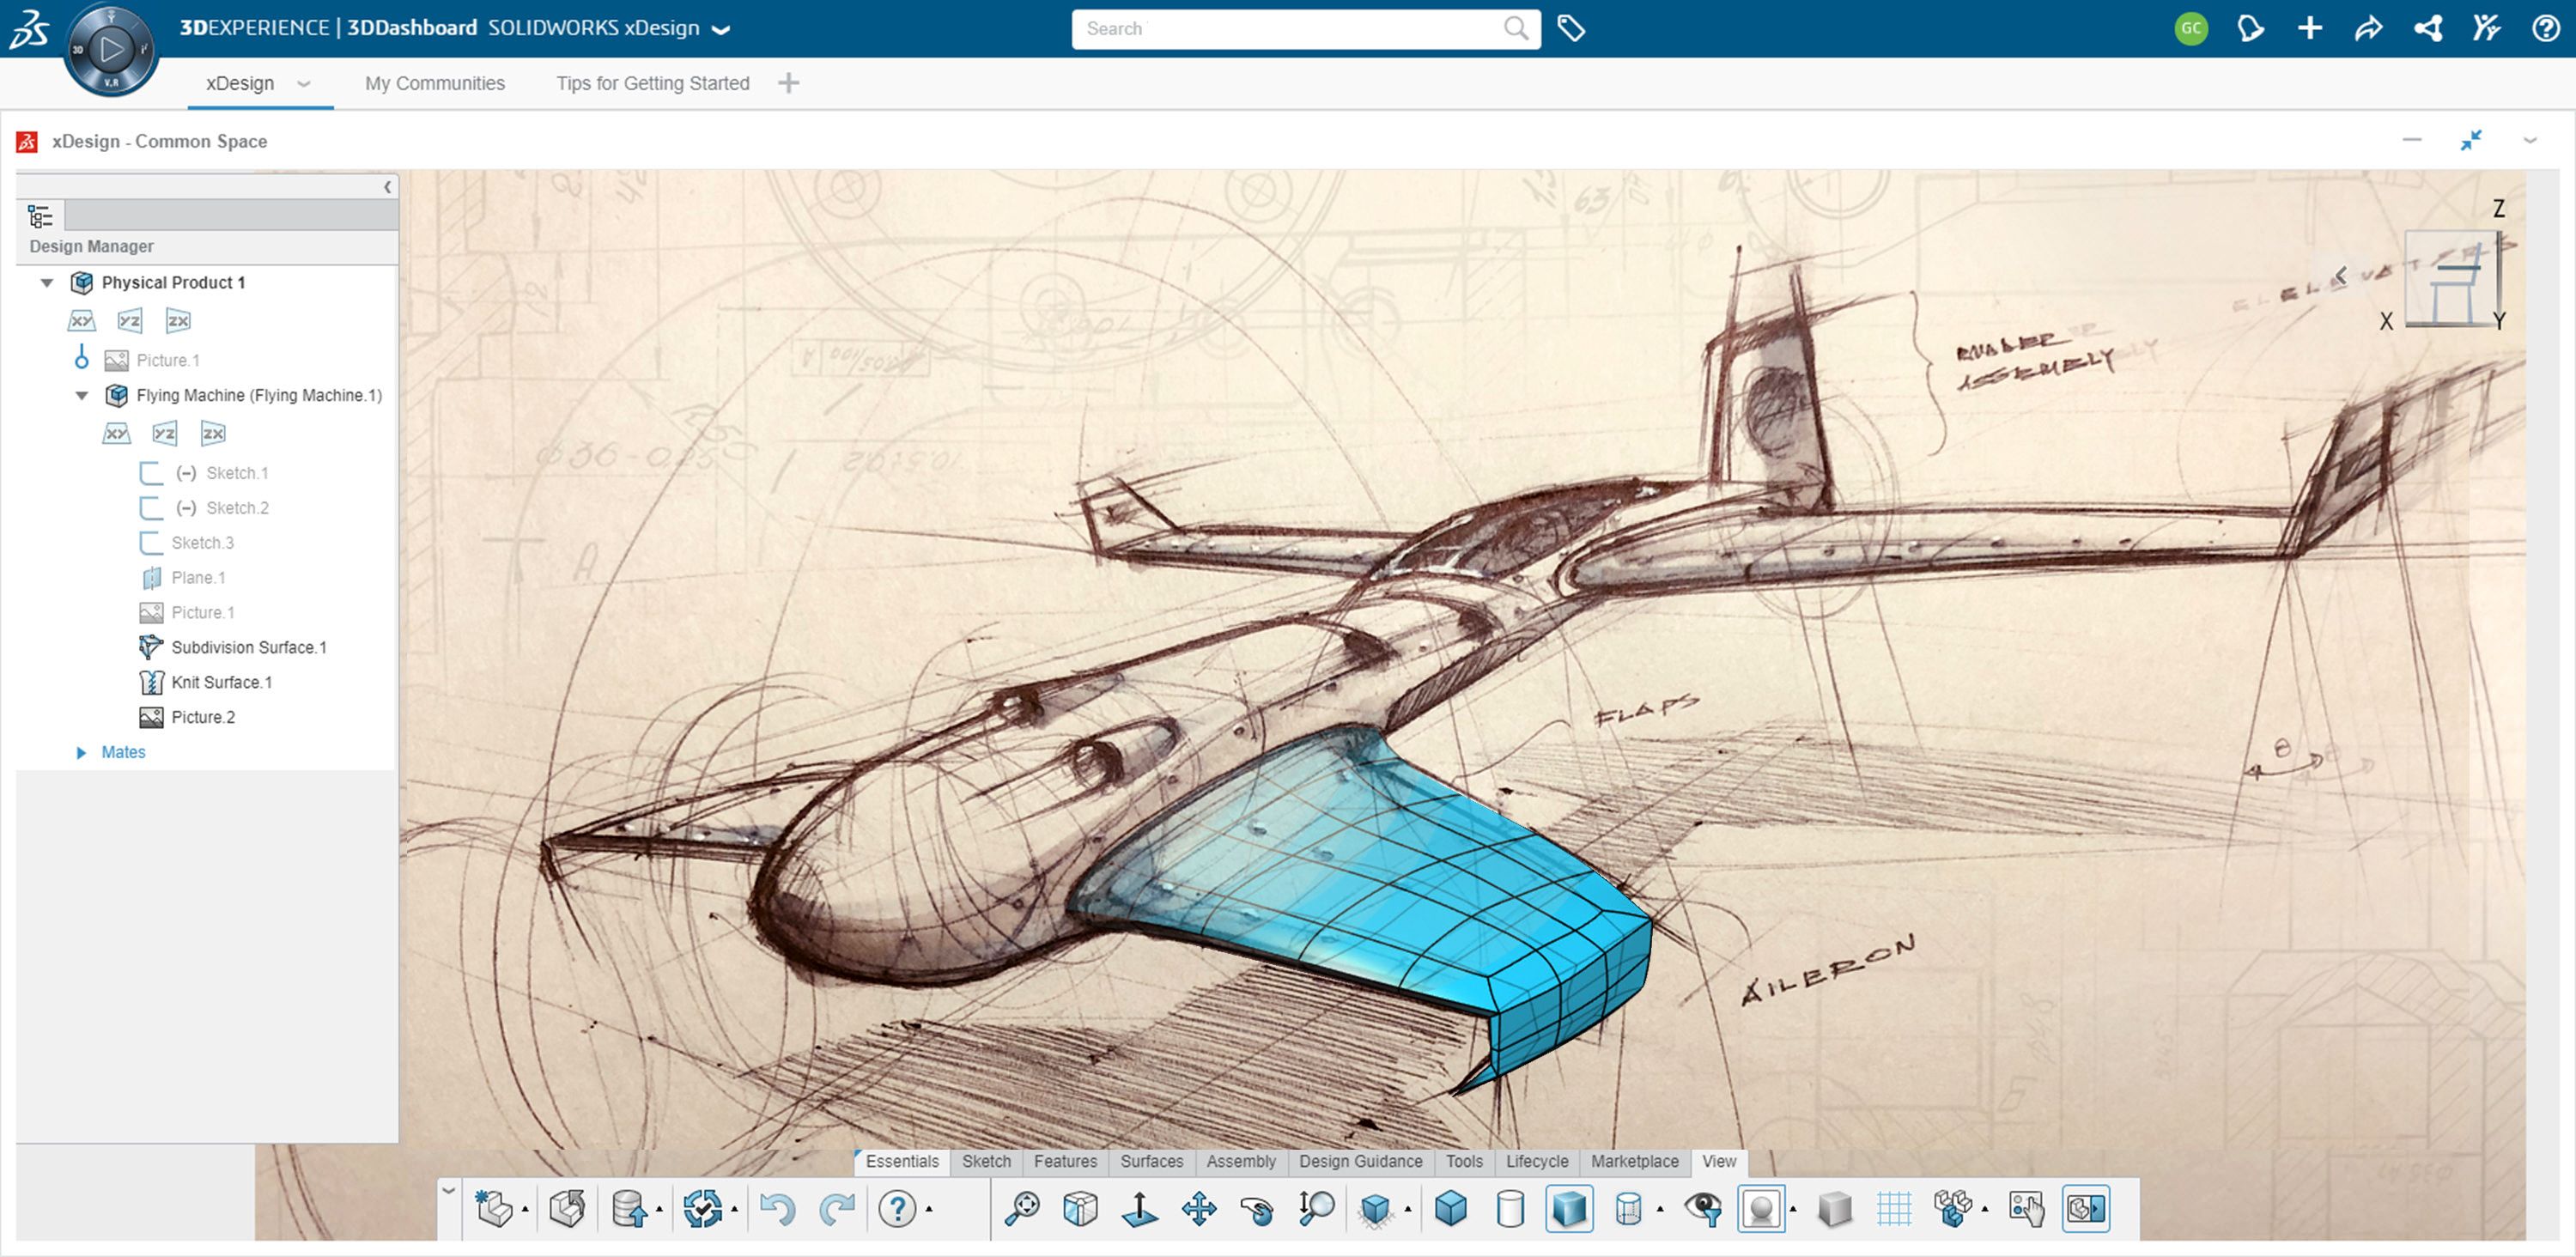The width and height of the screenshot is (2576, 1257).
Task: Switch to the Lifecycle toolbar tab
Action: click(x=1537, y=1161)
